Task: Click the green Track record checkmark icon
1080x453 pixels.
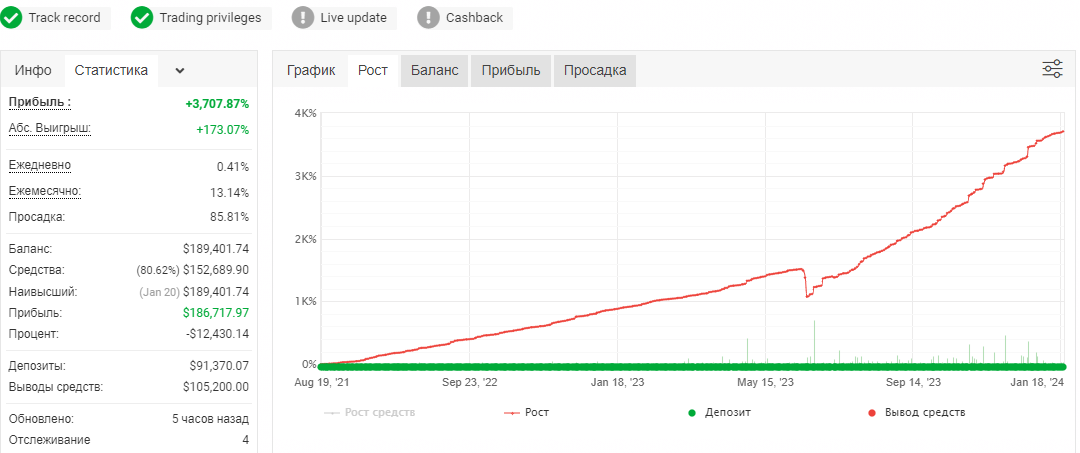Action: (11, 18)
